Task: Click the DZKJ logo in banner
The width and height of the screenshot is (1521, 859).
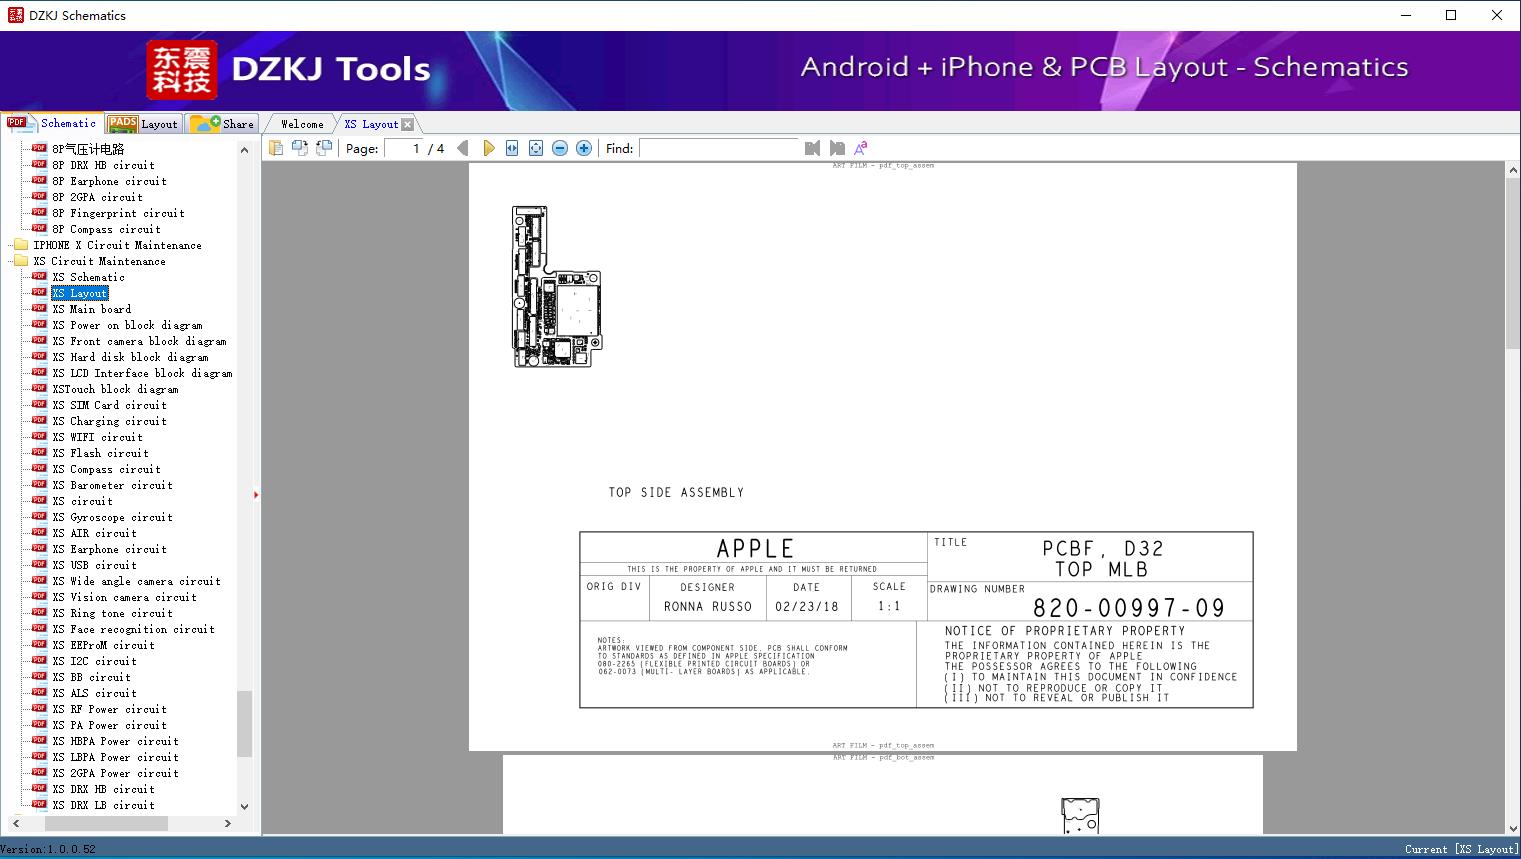Action: point(182,70)
